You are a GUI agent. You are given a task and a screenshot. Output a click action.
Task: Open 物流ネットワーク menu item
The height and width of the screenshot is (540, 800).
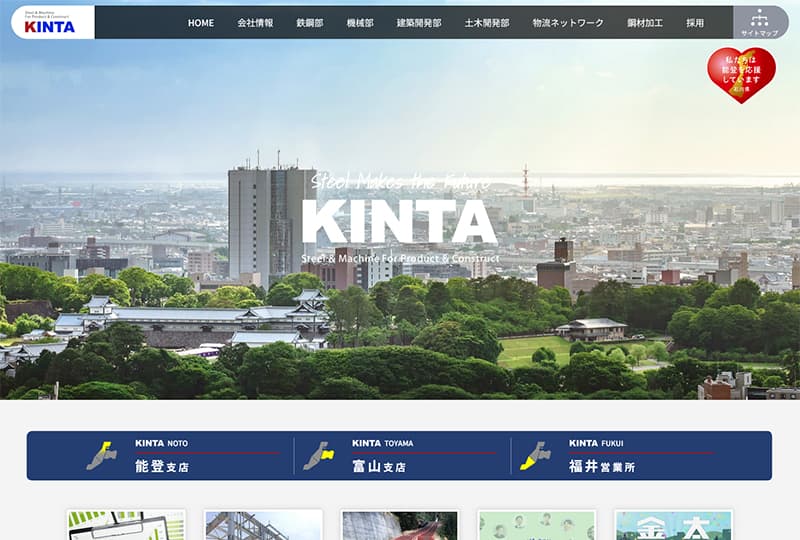tap(568, 23)
